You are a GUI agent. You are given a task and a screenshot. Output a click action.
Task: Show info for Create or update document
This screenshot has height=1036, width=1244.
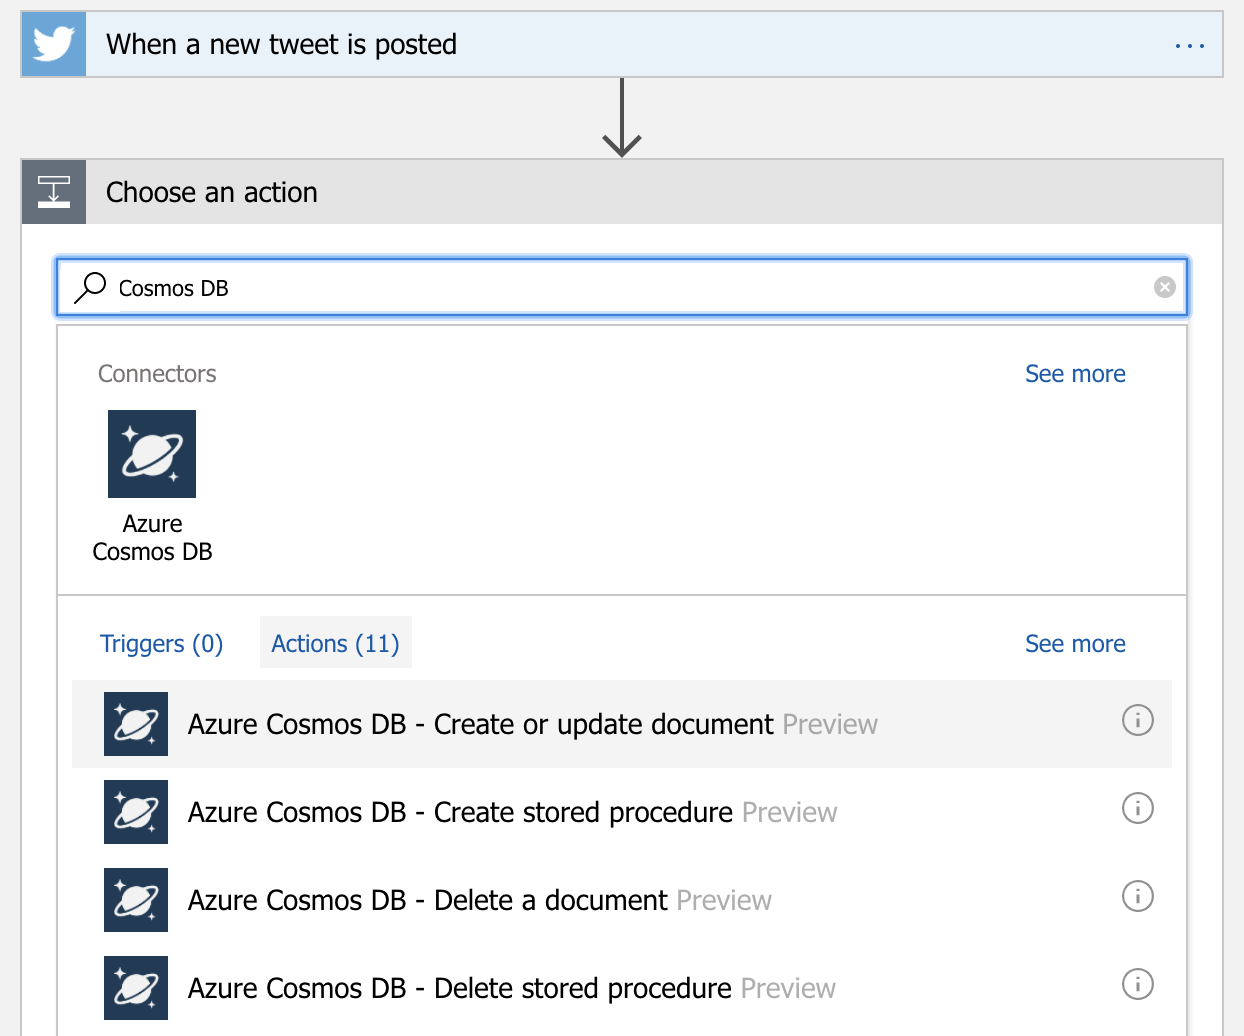(x=1137, y=720)
